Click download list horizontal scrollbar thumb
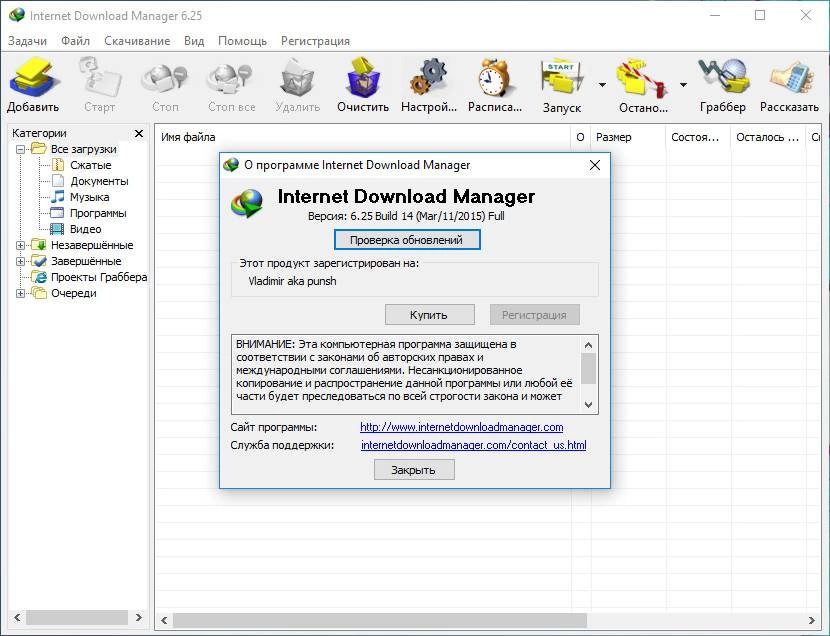Image resolution: width=830 pixels, height=636 pixels. pyautogui.click(x=380, y=620)
